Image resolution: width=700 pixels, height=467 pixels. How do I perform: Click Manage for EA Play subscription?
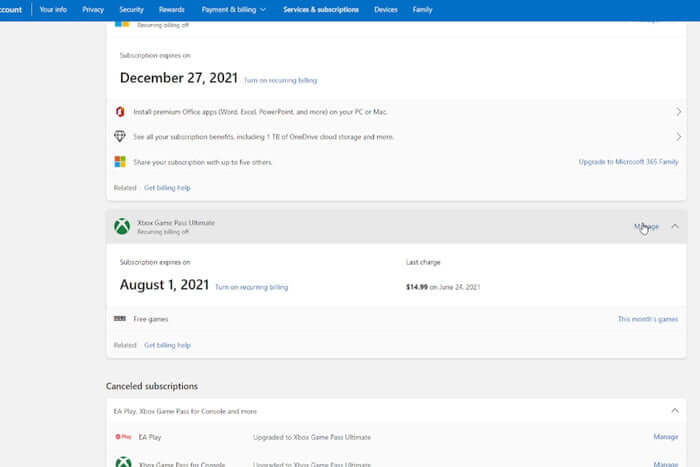coord(665,437)
